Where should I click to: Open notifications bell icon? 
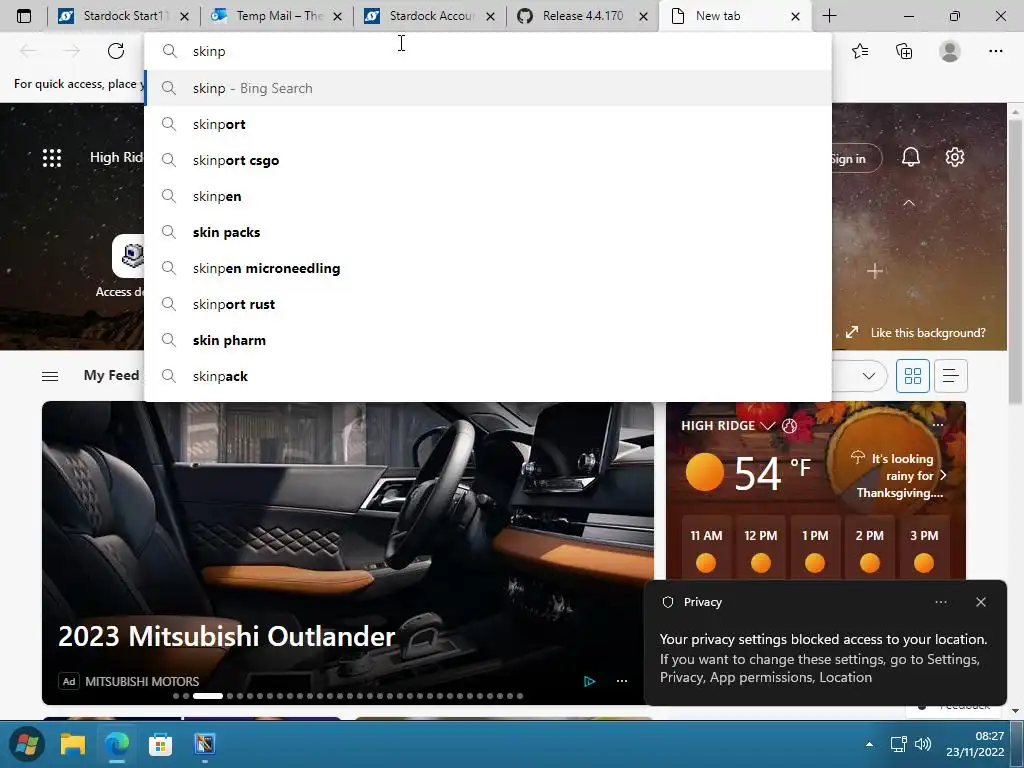[910, 157]
